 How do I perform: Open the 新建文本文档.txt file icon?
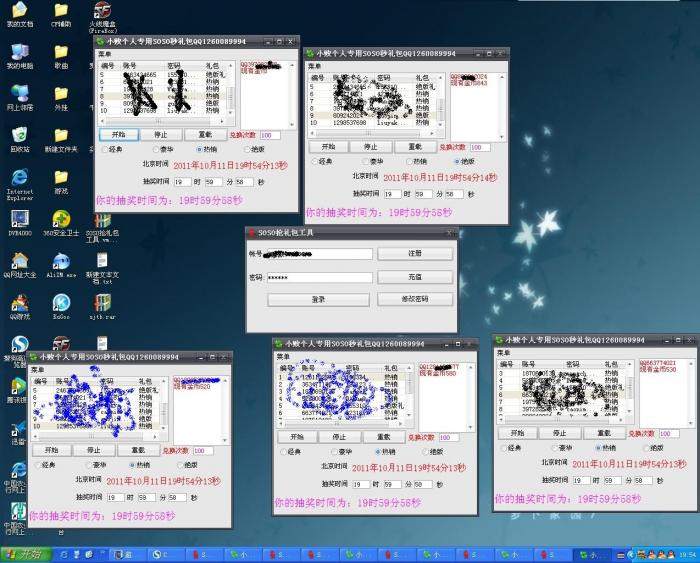pyautogui.click(x=103, y=269)
